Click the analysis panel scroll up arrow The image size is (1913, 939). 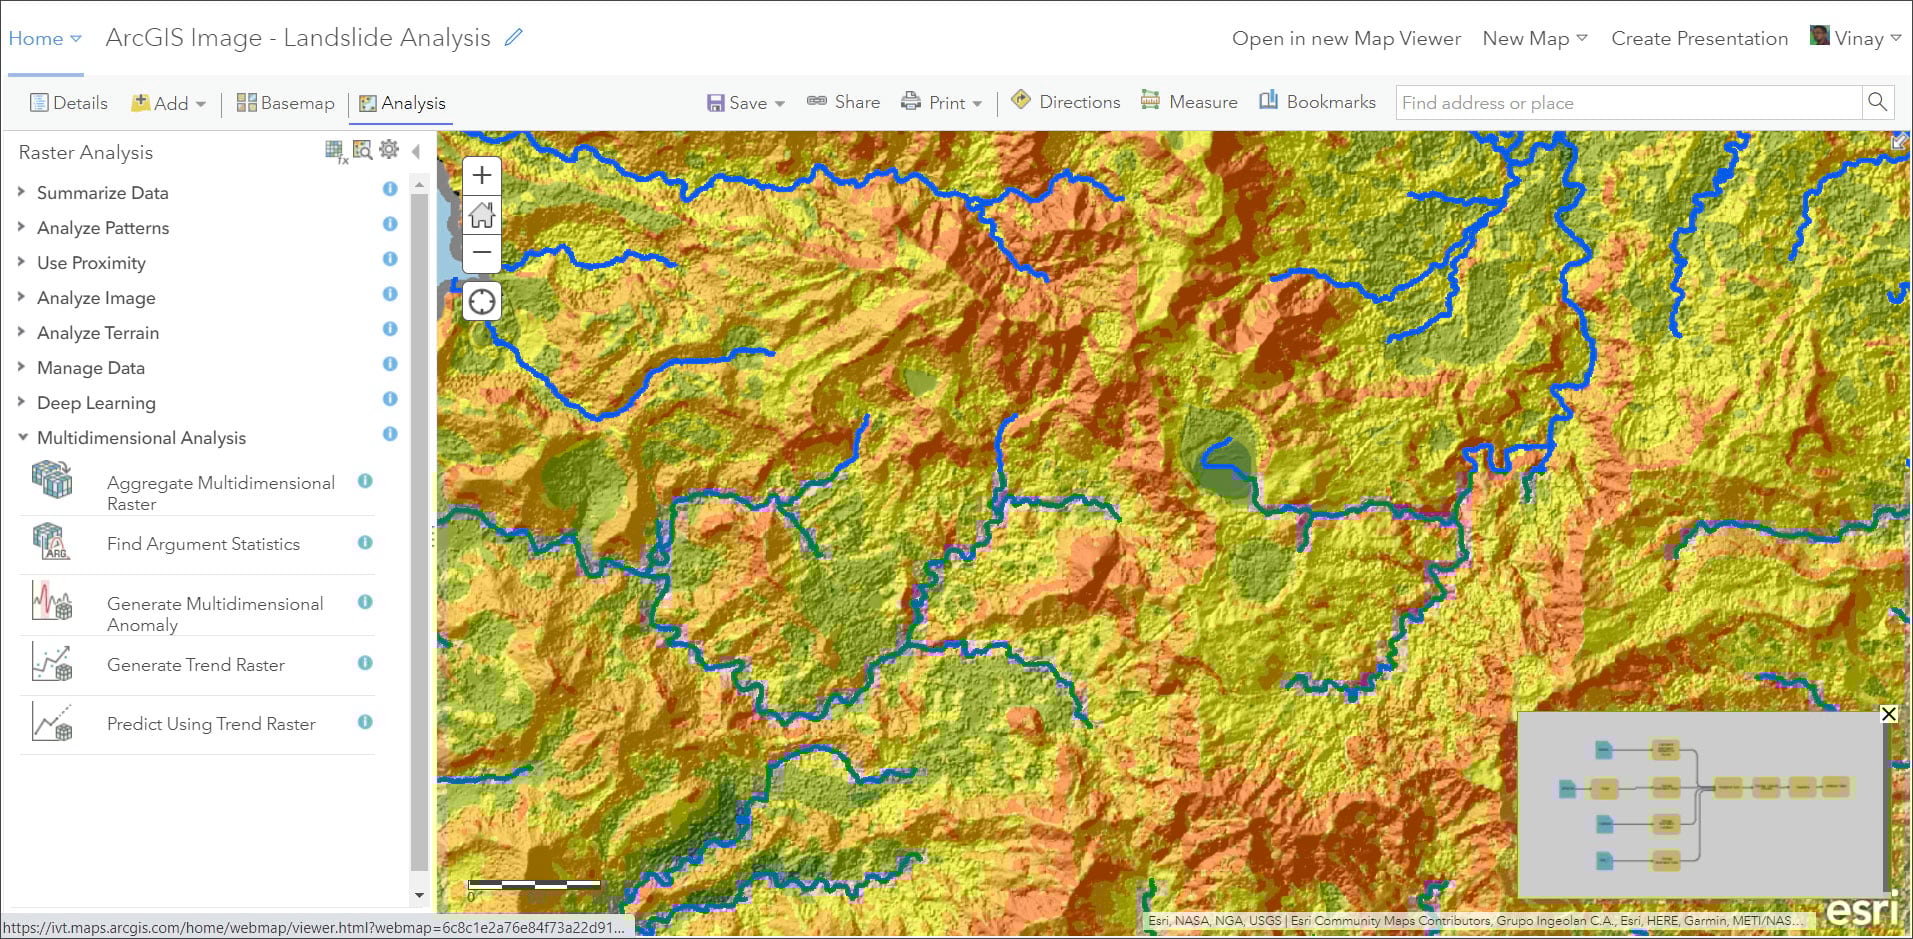pos(419,186)
